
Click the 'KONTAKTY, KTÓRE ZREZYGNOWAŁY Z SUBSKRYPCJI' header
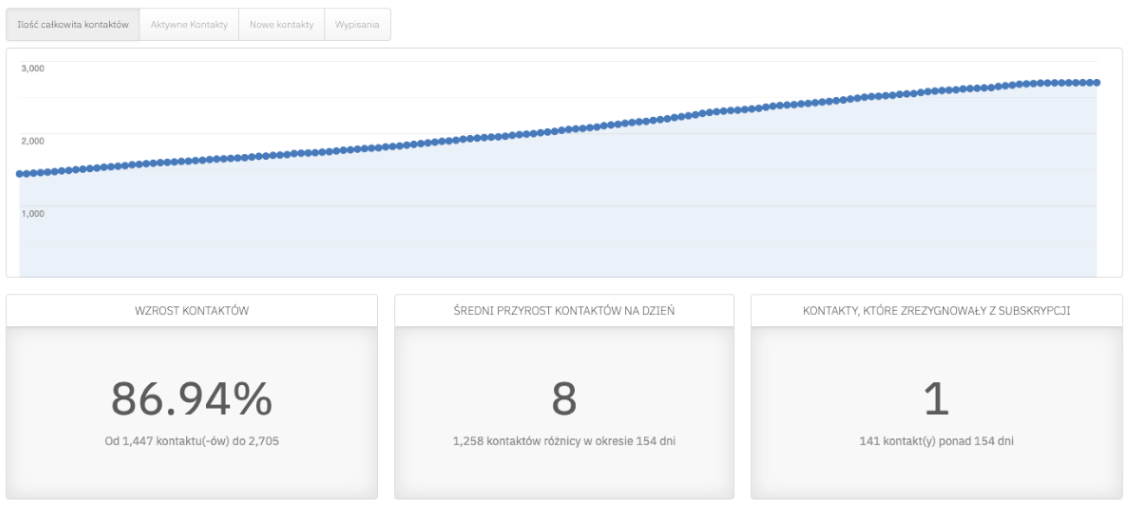tap(936, 311)
